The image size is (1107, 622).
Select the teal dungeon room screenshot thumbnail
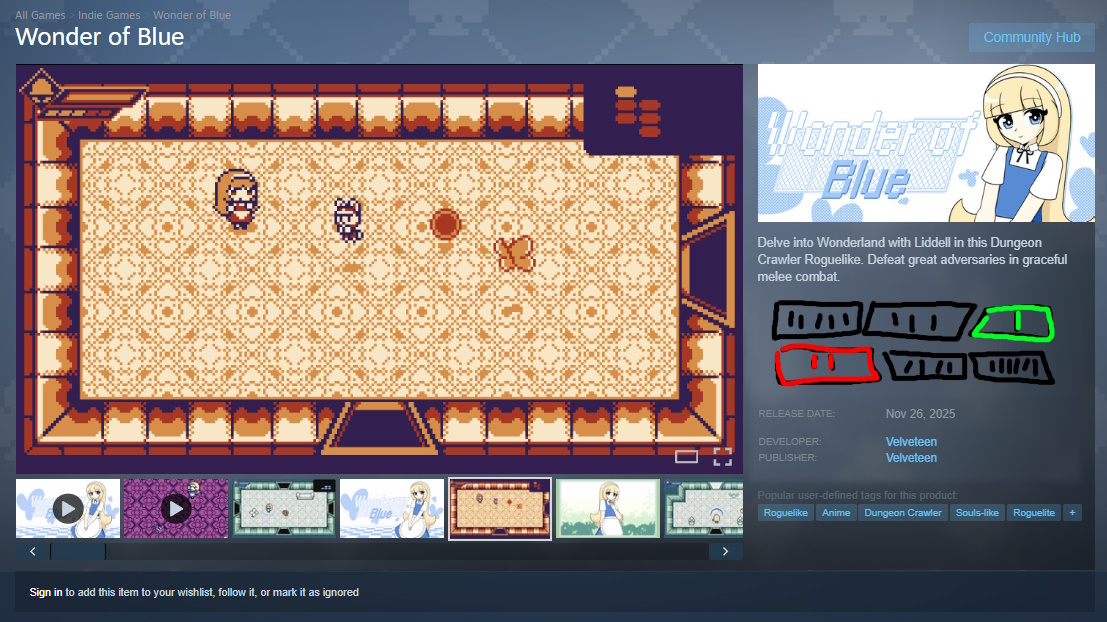284,508
